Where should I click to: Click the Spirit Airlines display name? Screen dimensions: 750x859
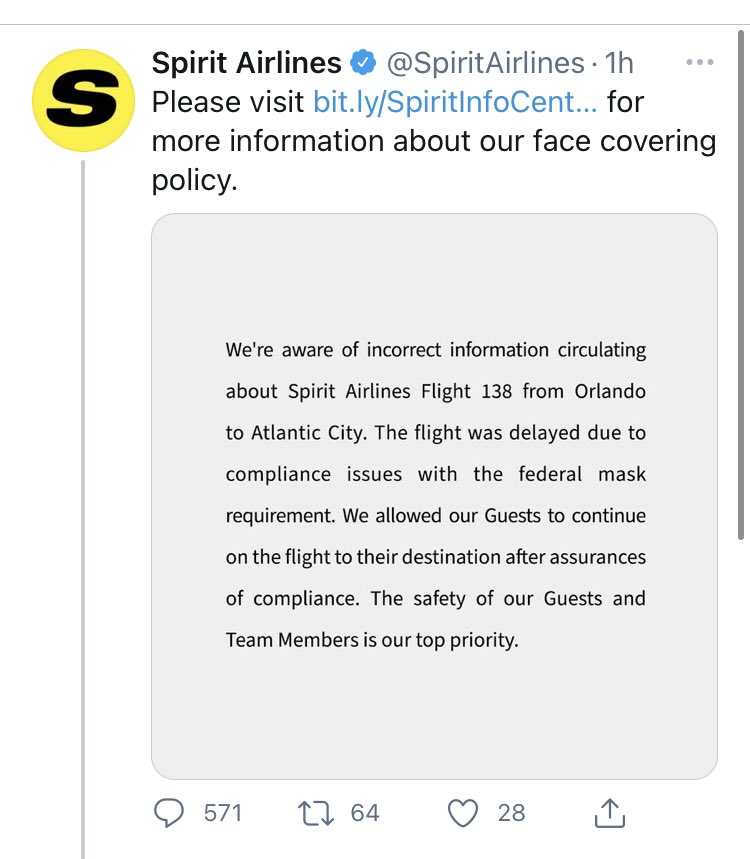point(246,63)
